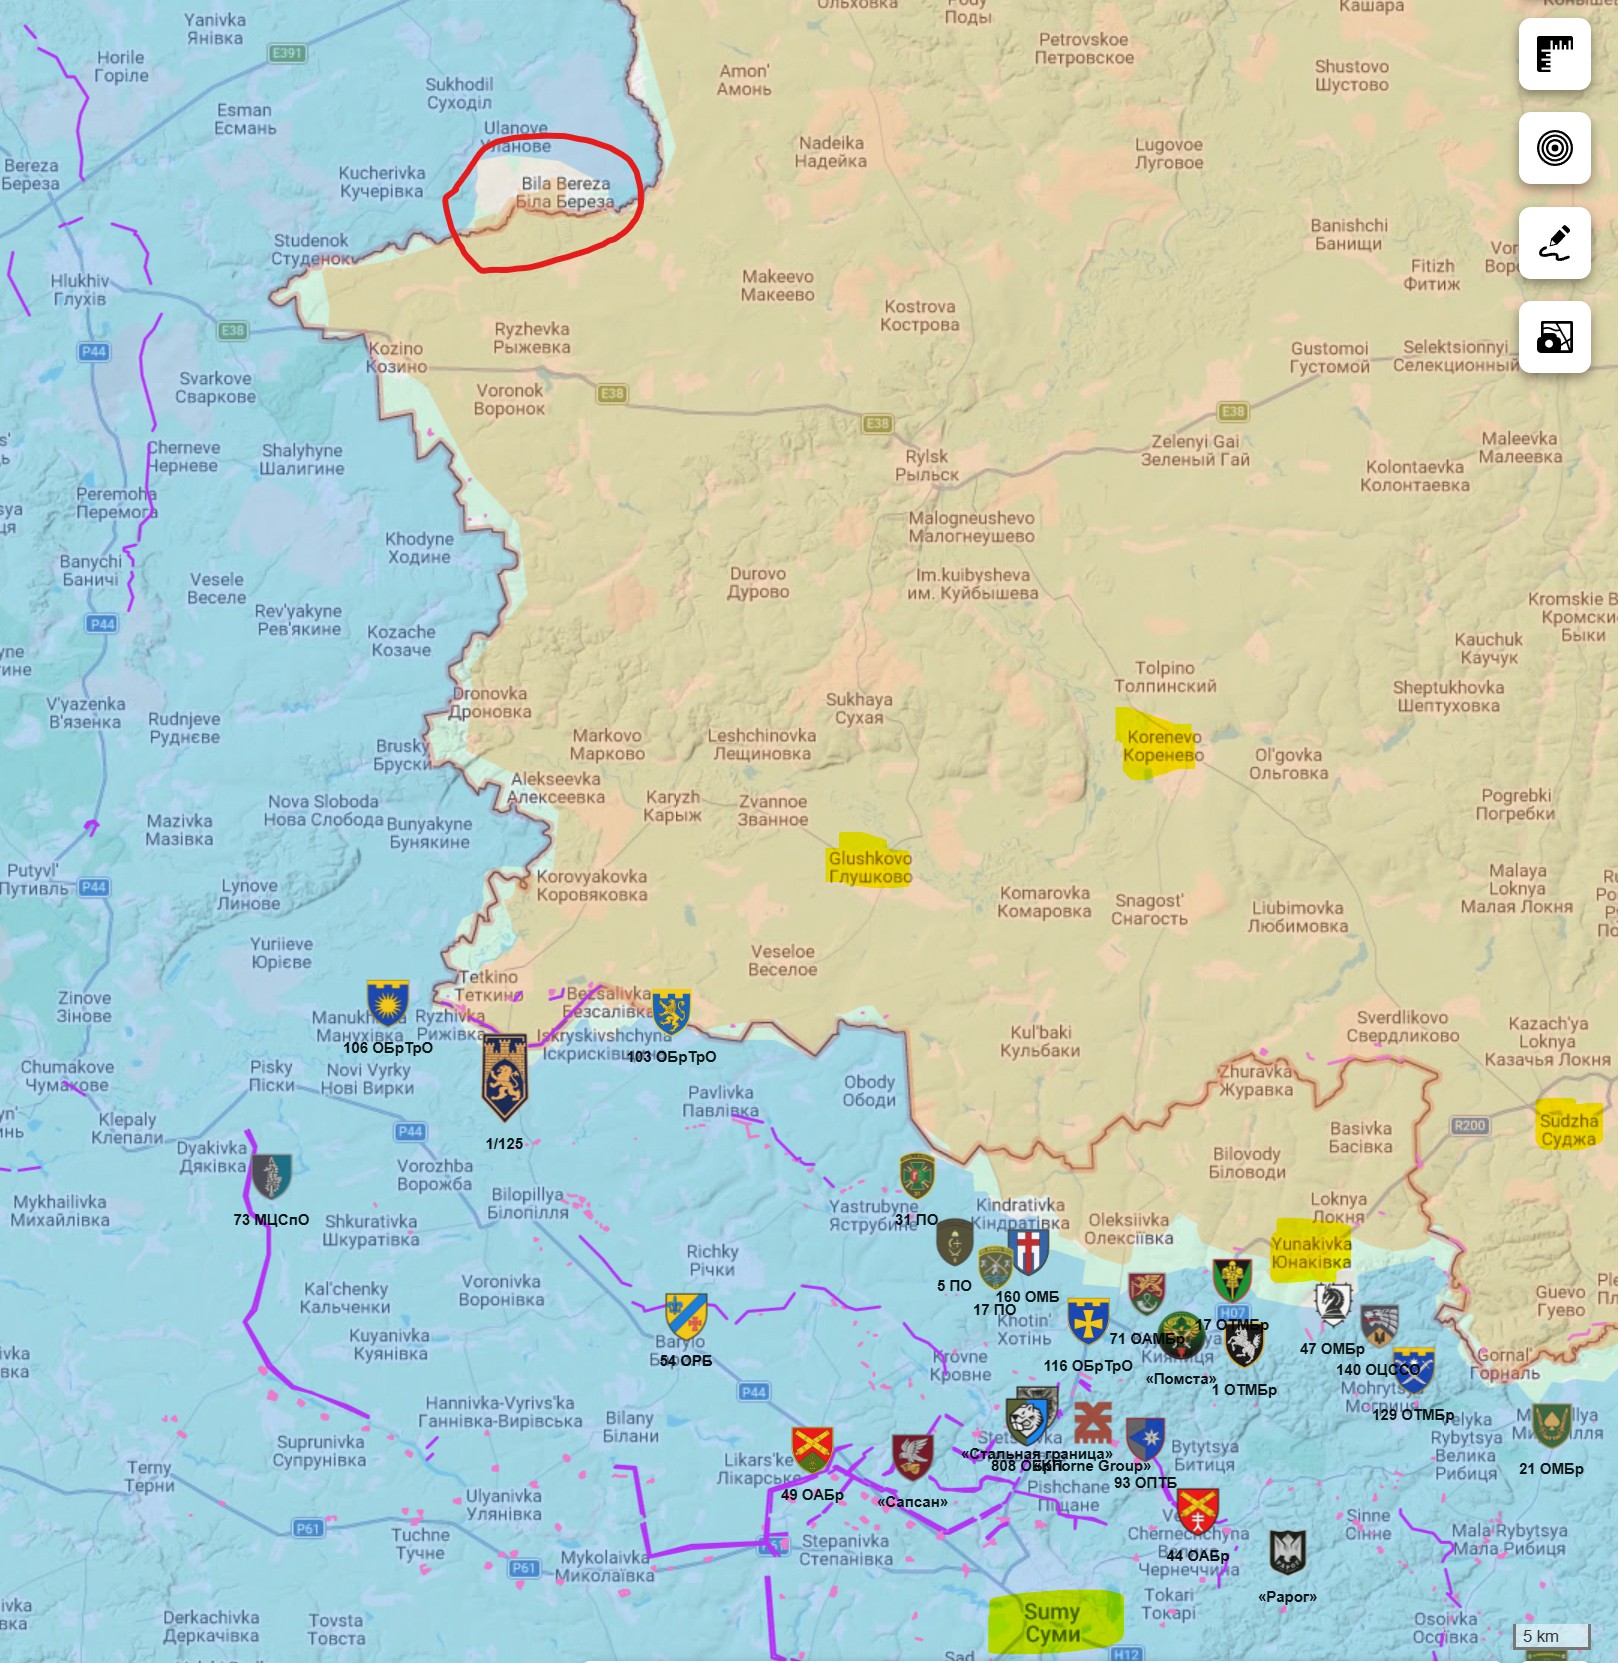Click the Snagost' village label
This screenshot has height=1663, width=1618.
click(1149, 909)
